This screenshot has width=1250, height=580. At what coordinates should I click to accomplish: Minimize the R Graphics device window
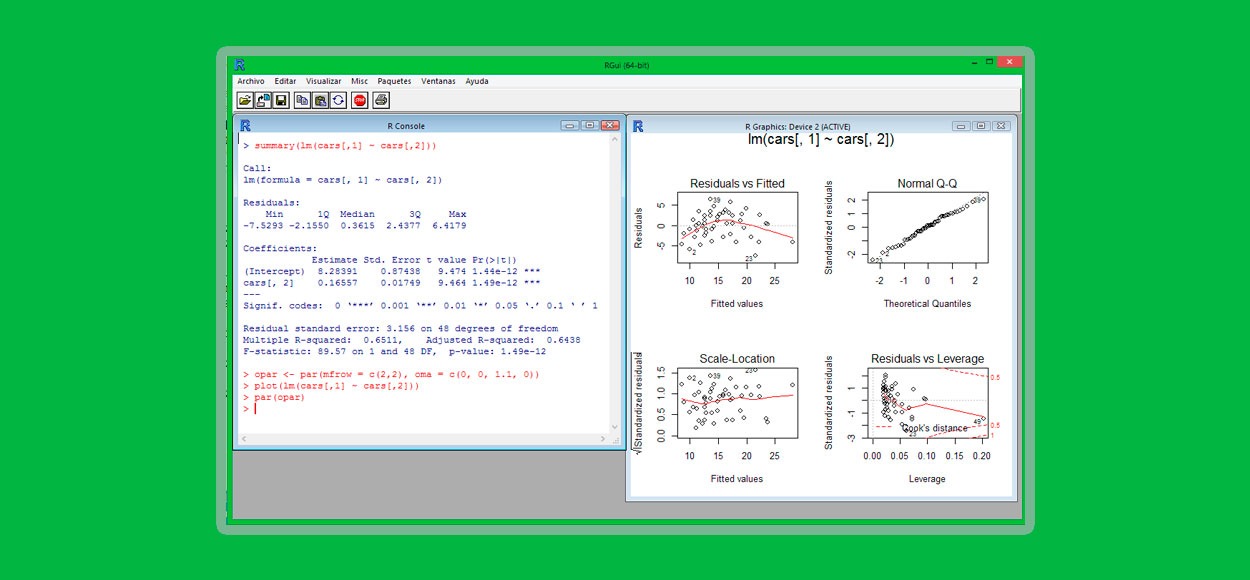tap(961, 126)
